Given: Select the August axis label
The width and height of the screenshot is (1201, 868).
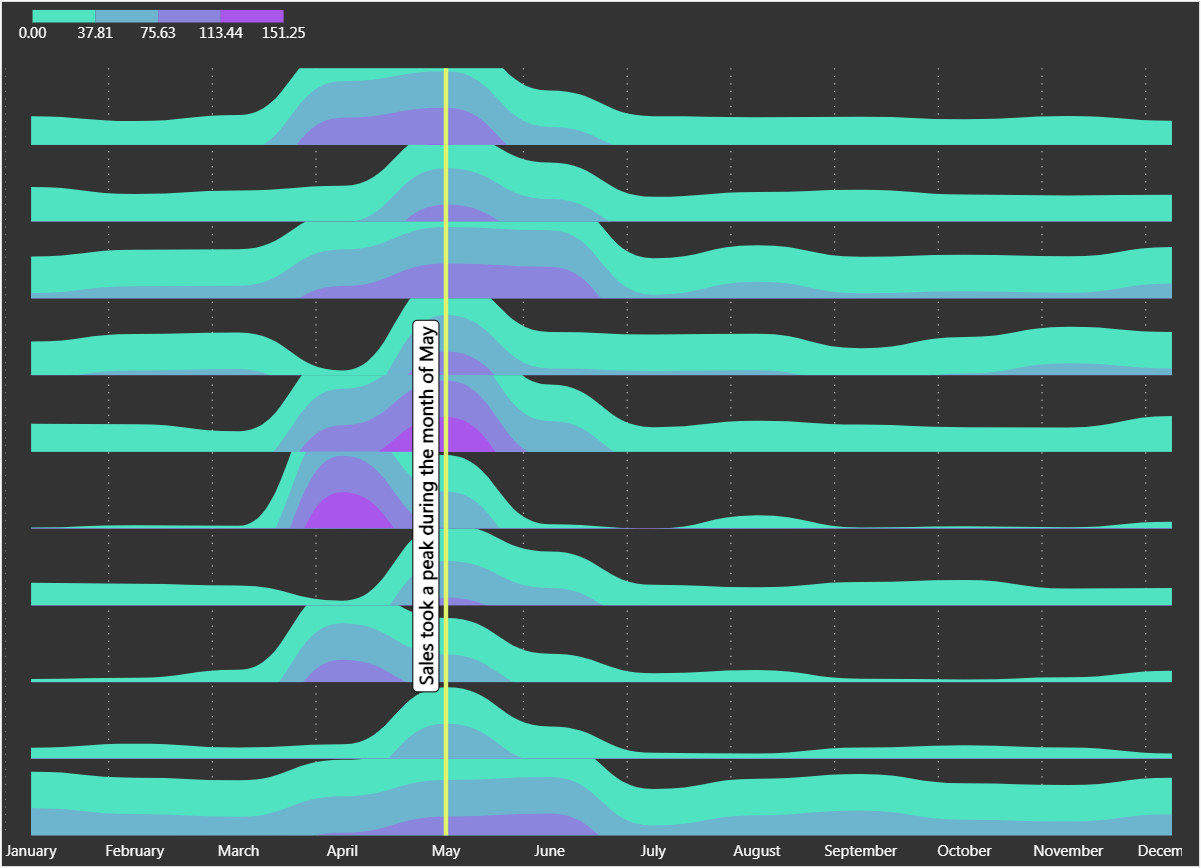Looking at the screenshot, I should tap(757, 851).
